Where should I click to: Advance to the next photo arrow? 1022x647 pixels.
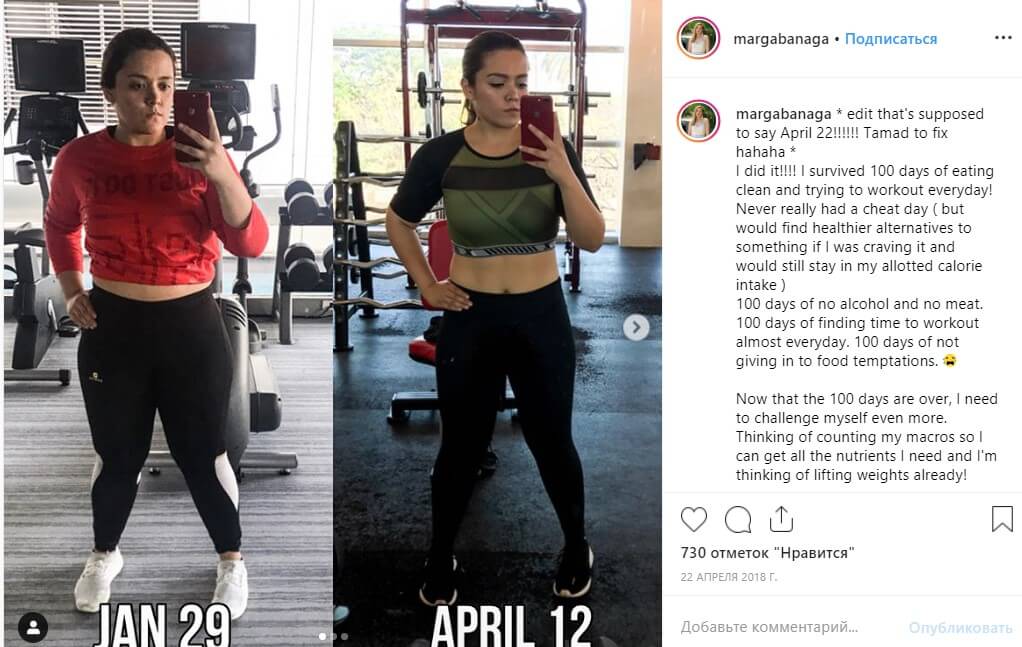point(636,327)
